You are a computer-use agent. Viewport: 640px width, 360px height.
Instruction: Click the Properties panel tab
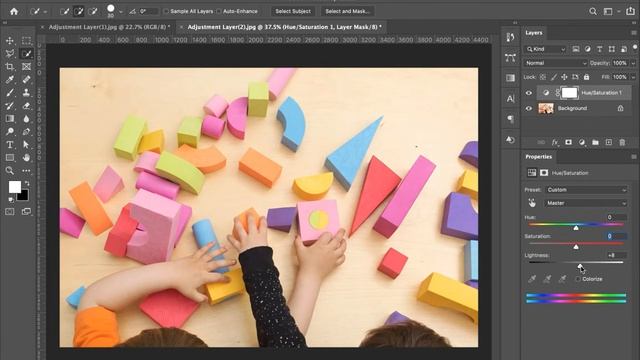coord(538,157)
